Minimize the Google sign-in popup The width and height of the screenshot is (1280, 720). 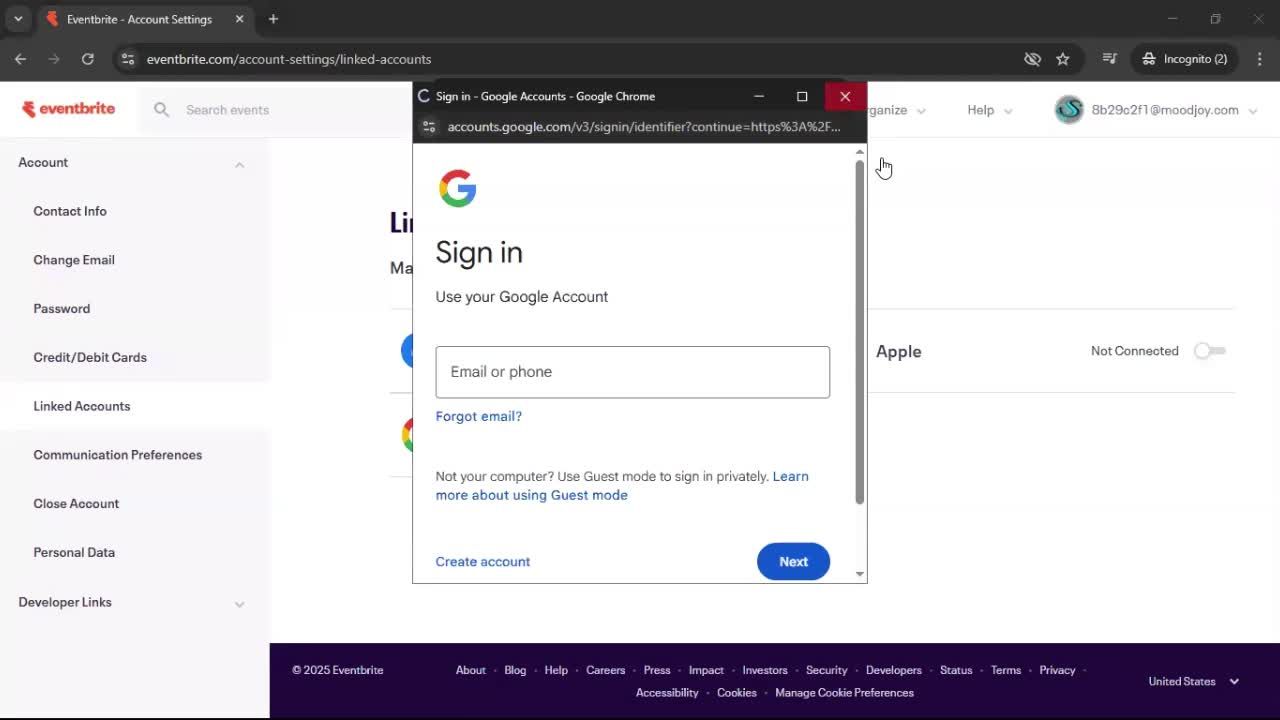pos(759,96)
